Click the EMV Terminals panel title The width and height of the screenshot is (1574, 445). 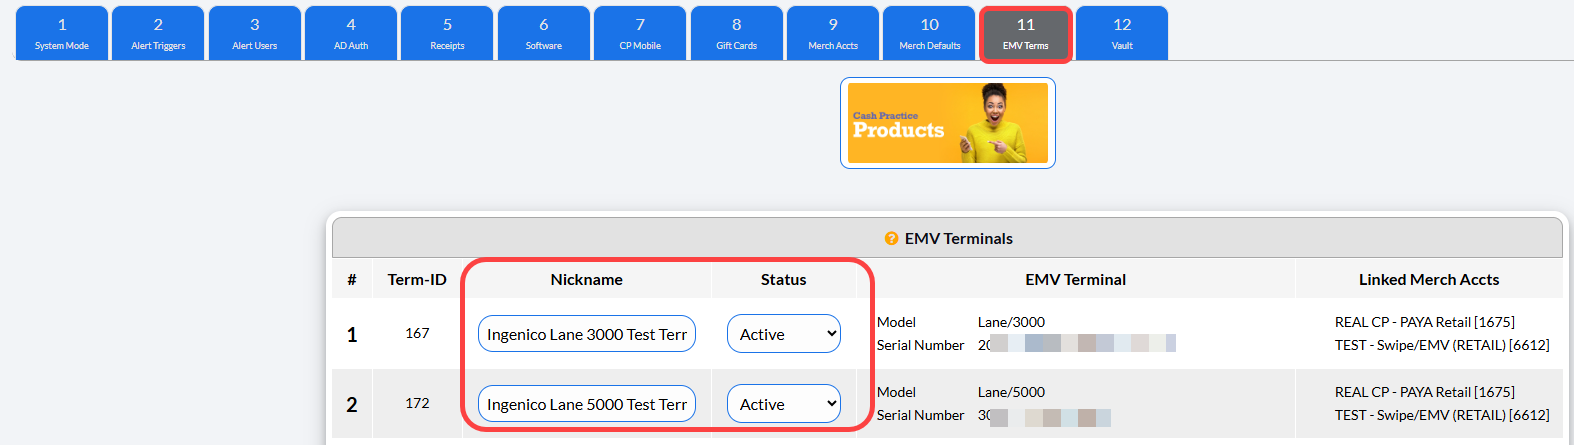(958, 238)
